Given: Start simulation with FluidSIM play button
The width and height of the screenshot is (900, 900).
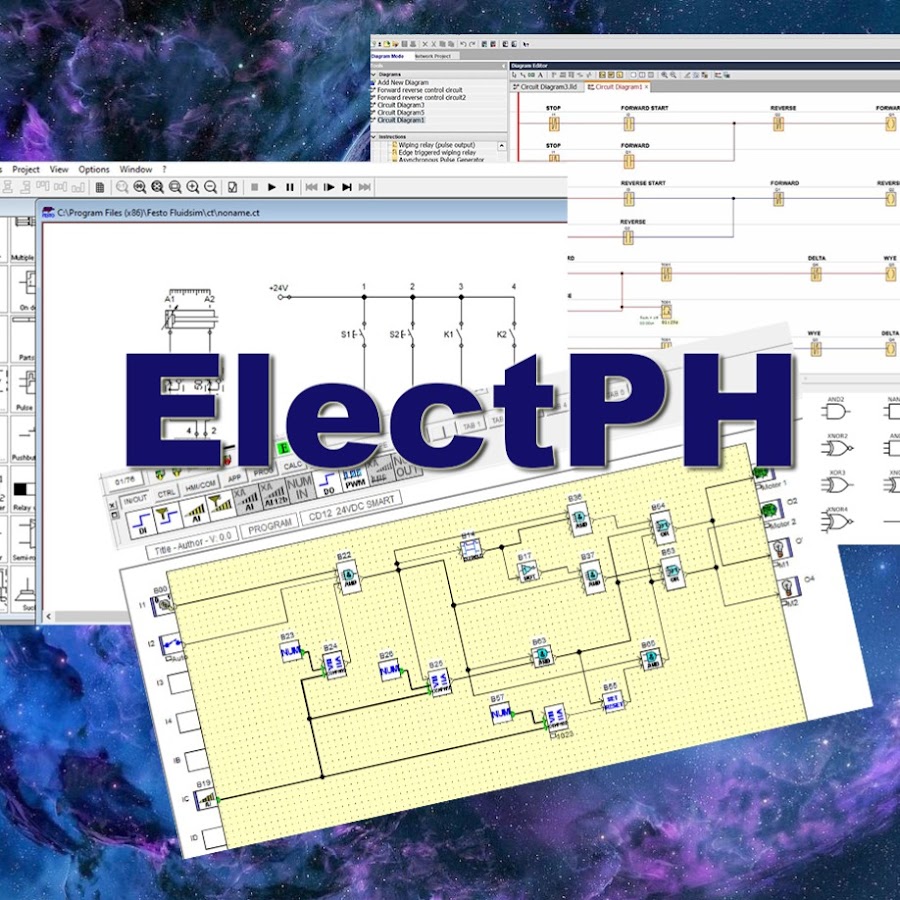Looking at the screenshot, I should pos(272,187).
